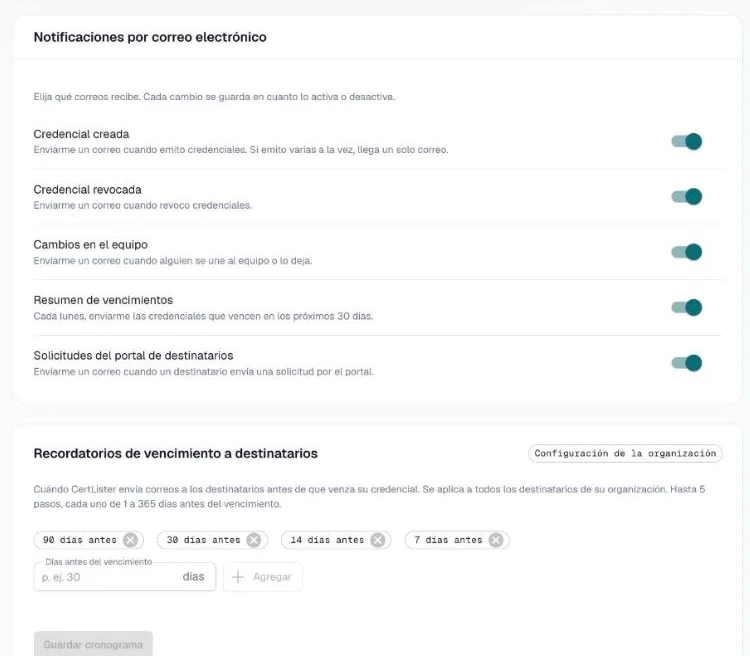
Task: Toggle Resumen de vencimientos switch
Action: [686, 307]
